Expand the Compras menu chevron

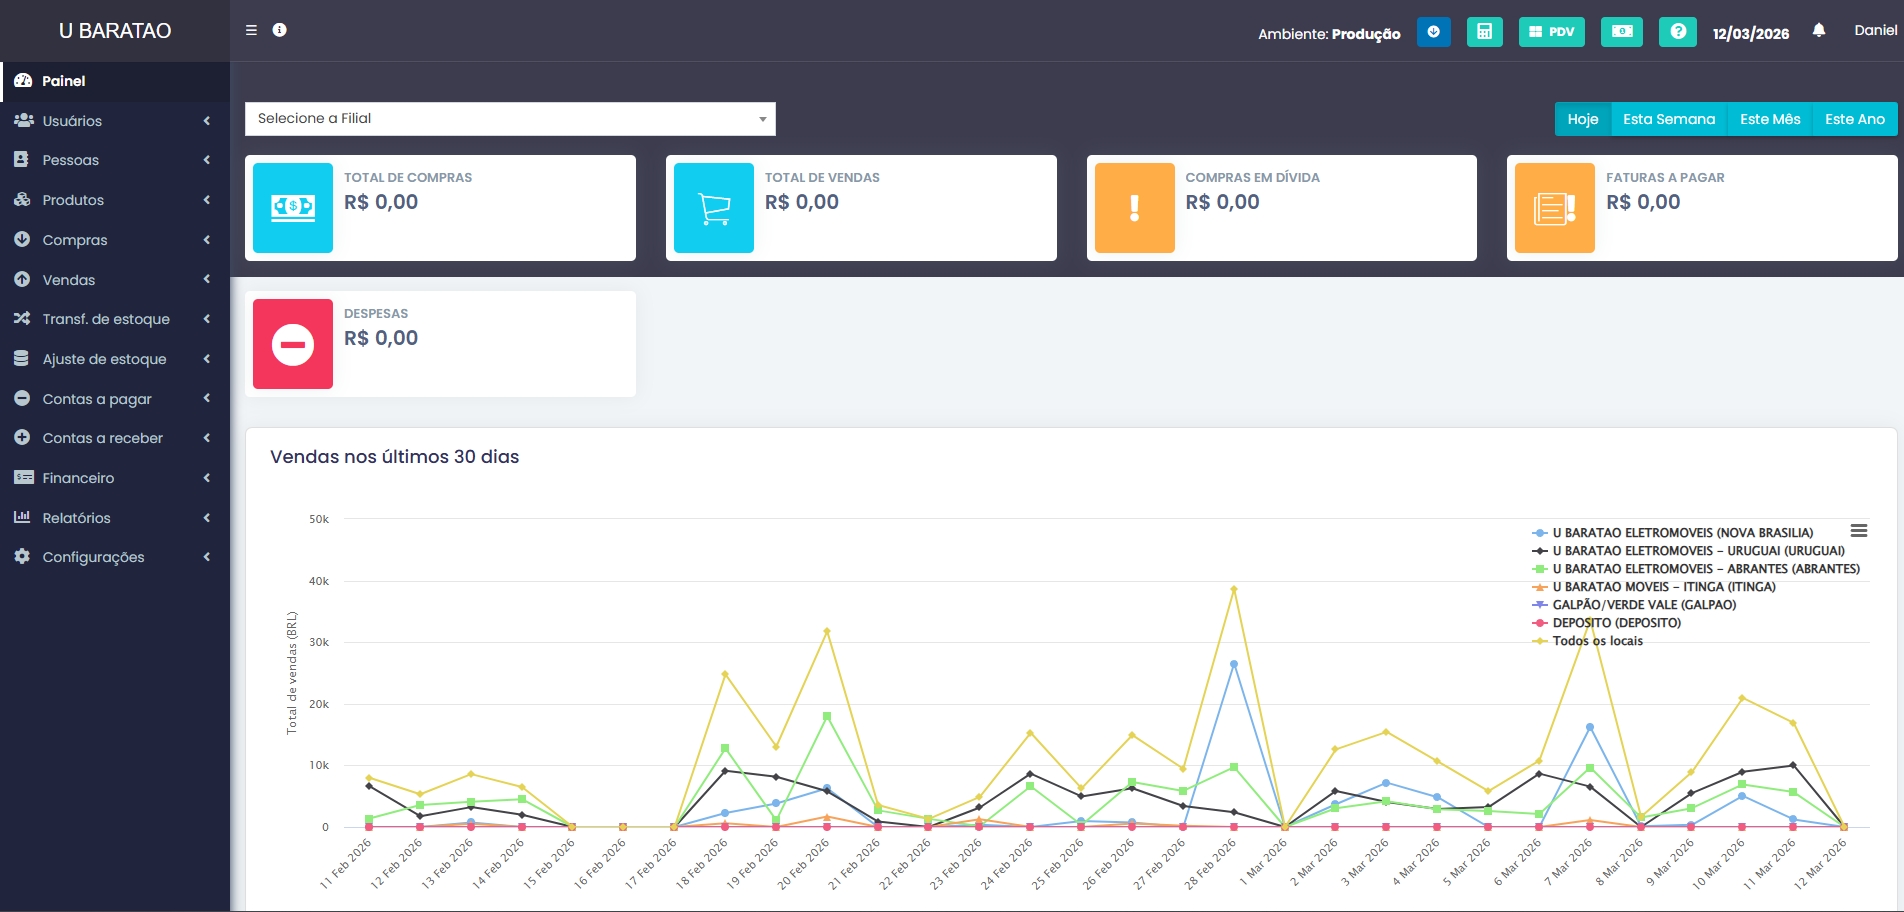(207, 240)
